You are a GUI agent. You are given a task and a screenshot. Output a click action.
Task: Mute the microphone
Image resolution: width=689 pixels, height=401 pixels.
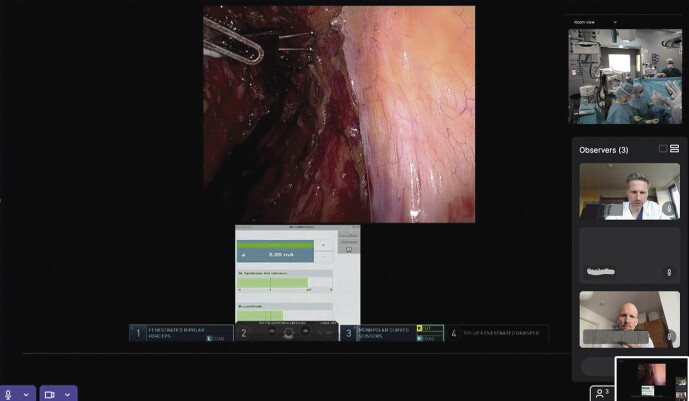click(x=10, y=394)
